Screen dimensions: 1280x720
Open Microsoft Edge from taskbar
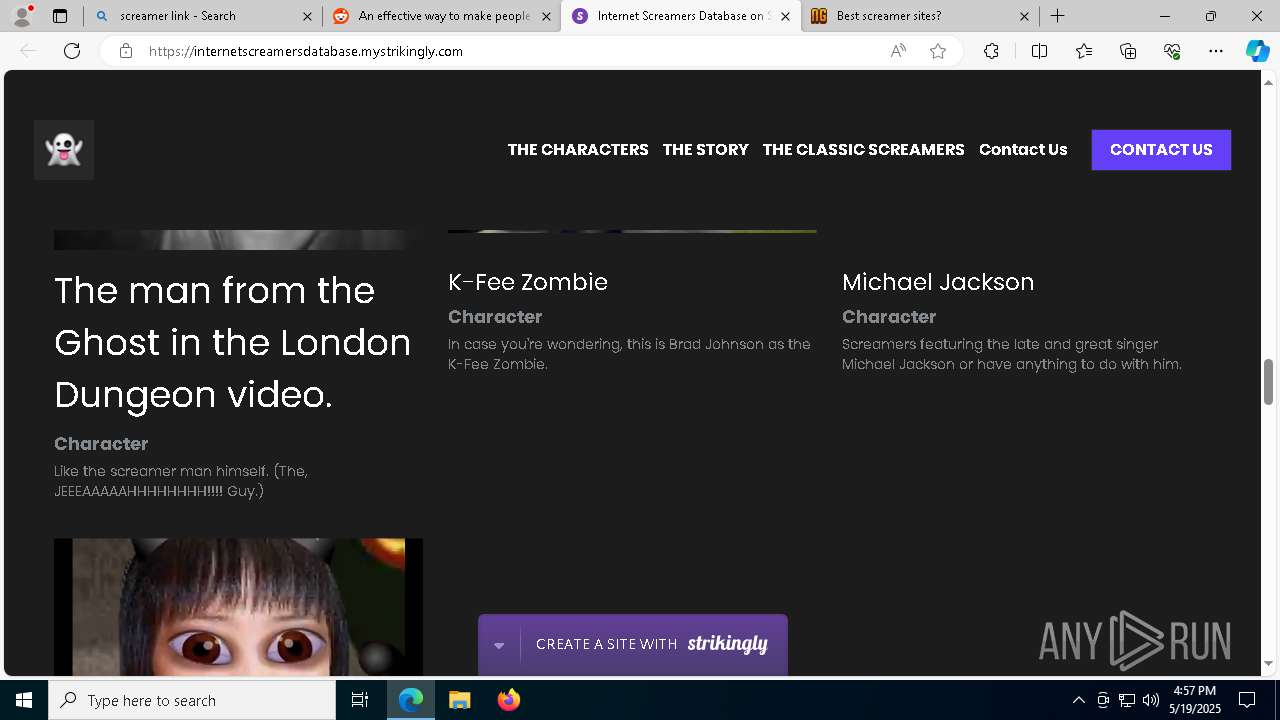411,700
